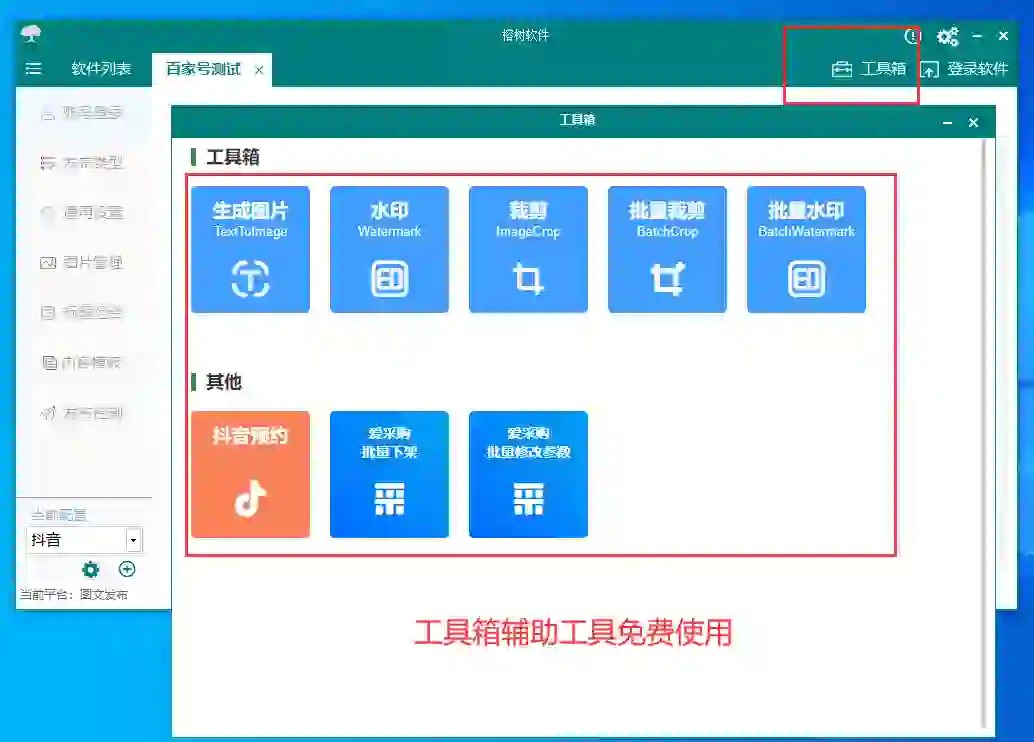
Task: Open the ImageCrop 裁剪 tool
Action: [x=528, y=248]
